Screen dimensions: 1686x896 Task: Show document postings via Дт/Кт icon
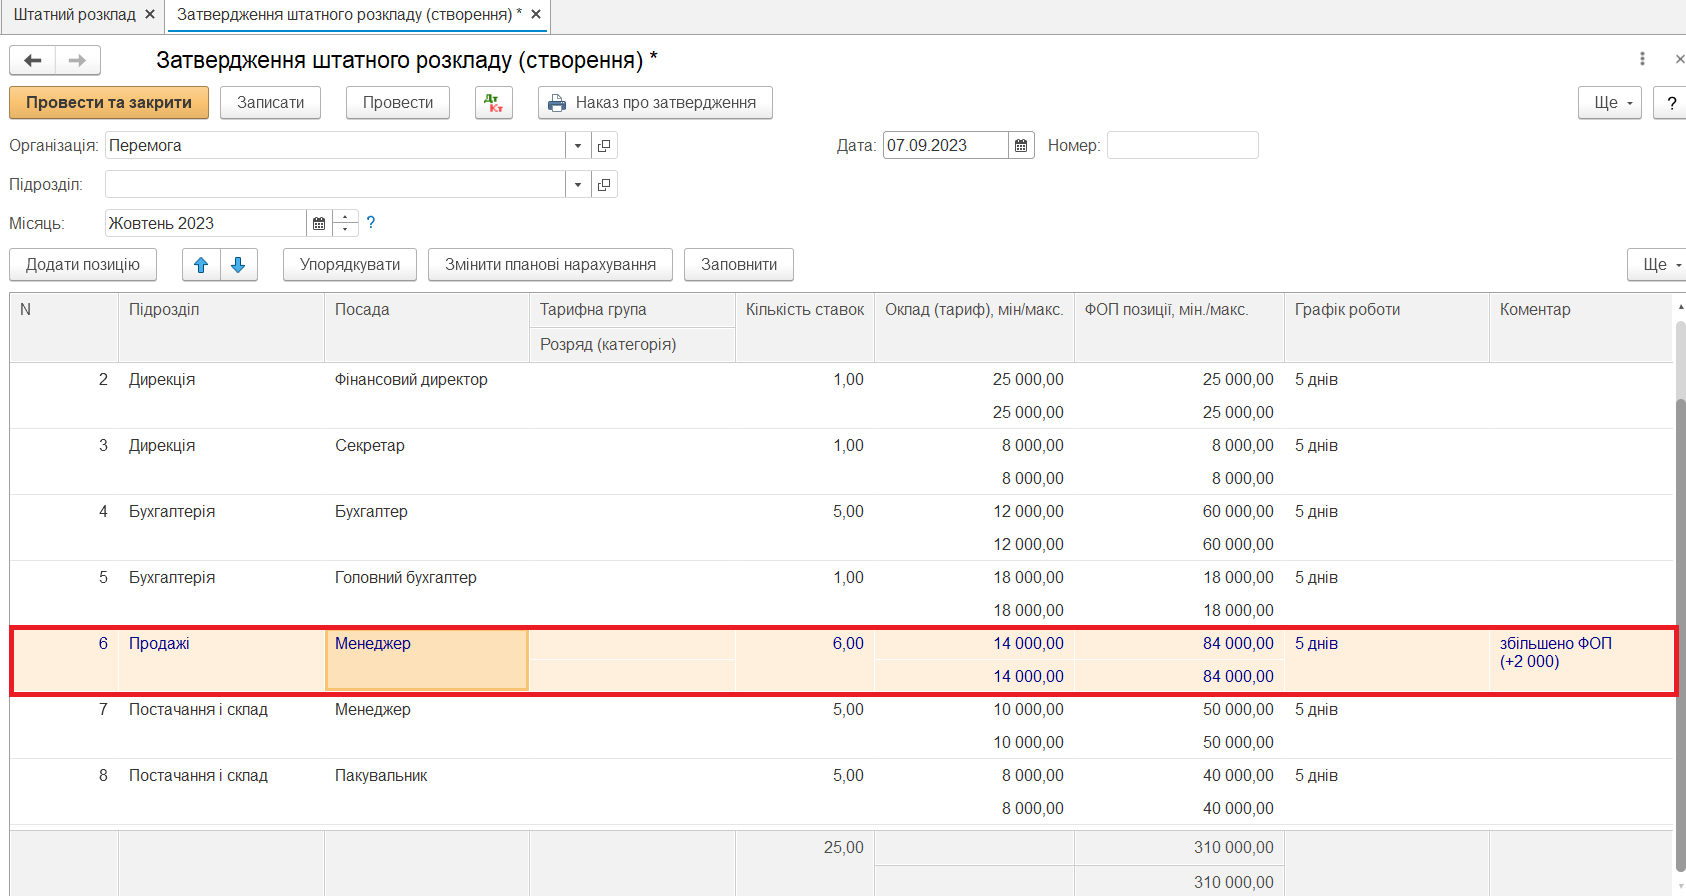coord(494,103)
